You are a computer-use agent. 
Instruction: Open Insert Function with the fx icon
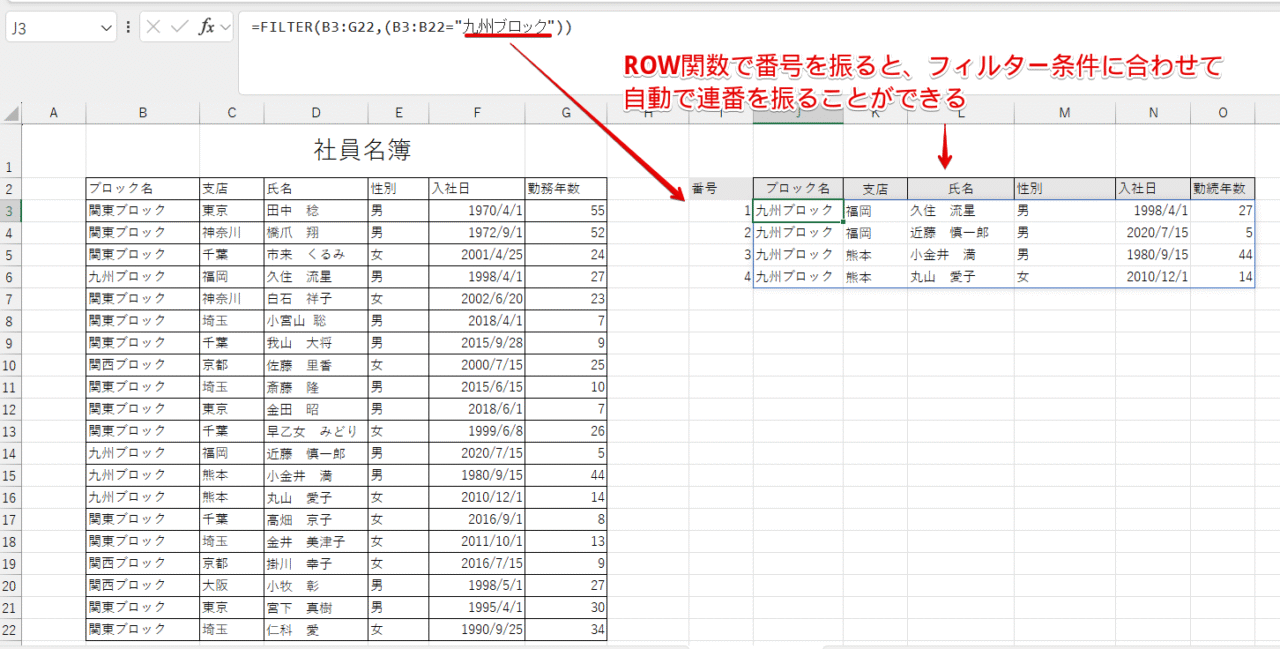[x=206, y=27]
